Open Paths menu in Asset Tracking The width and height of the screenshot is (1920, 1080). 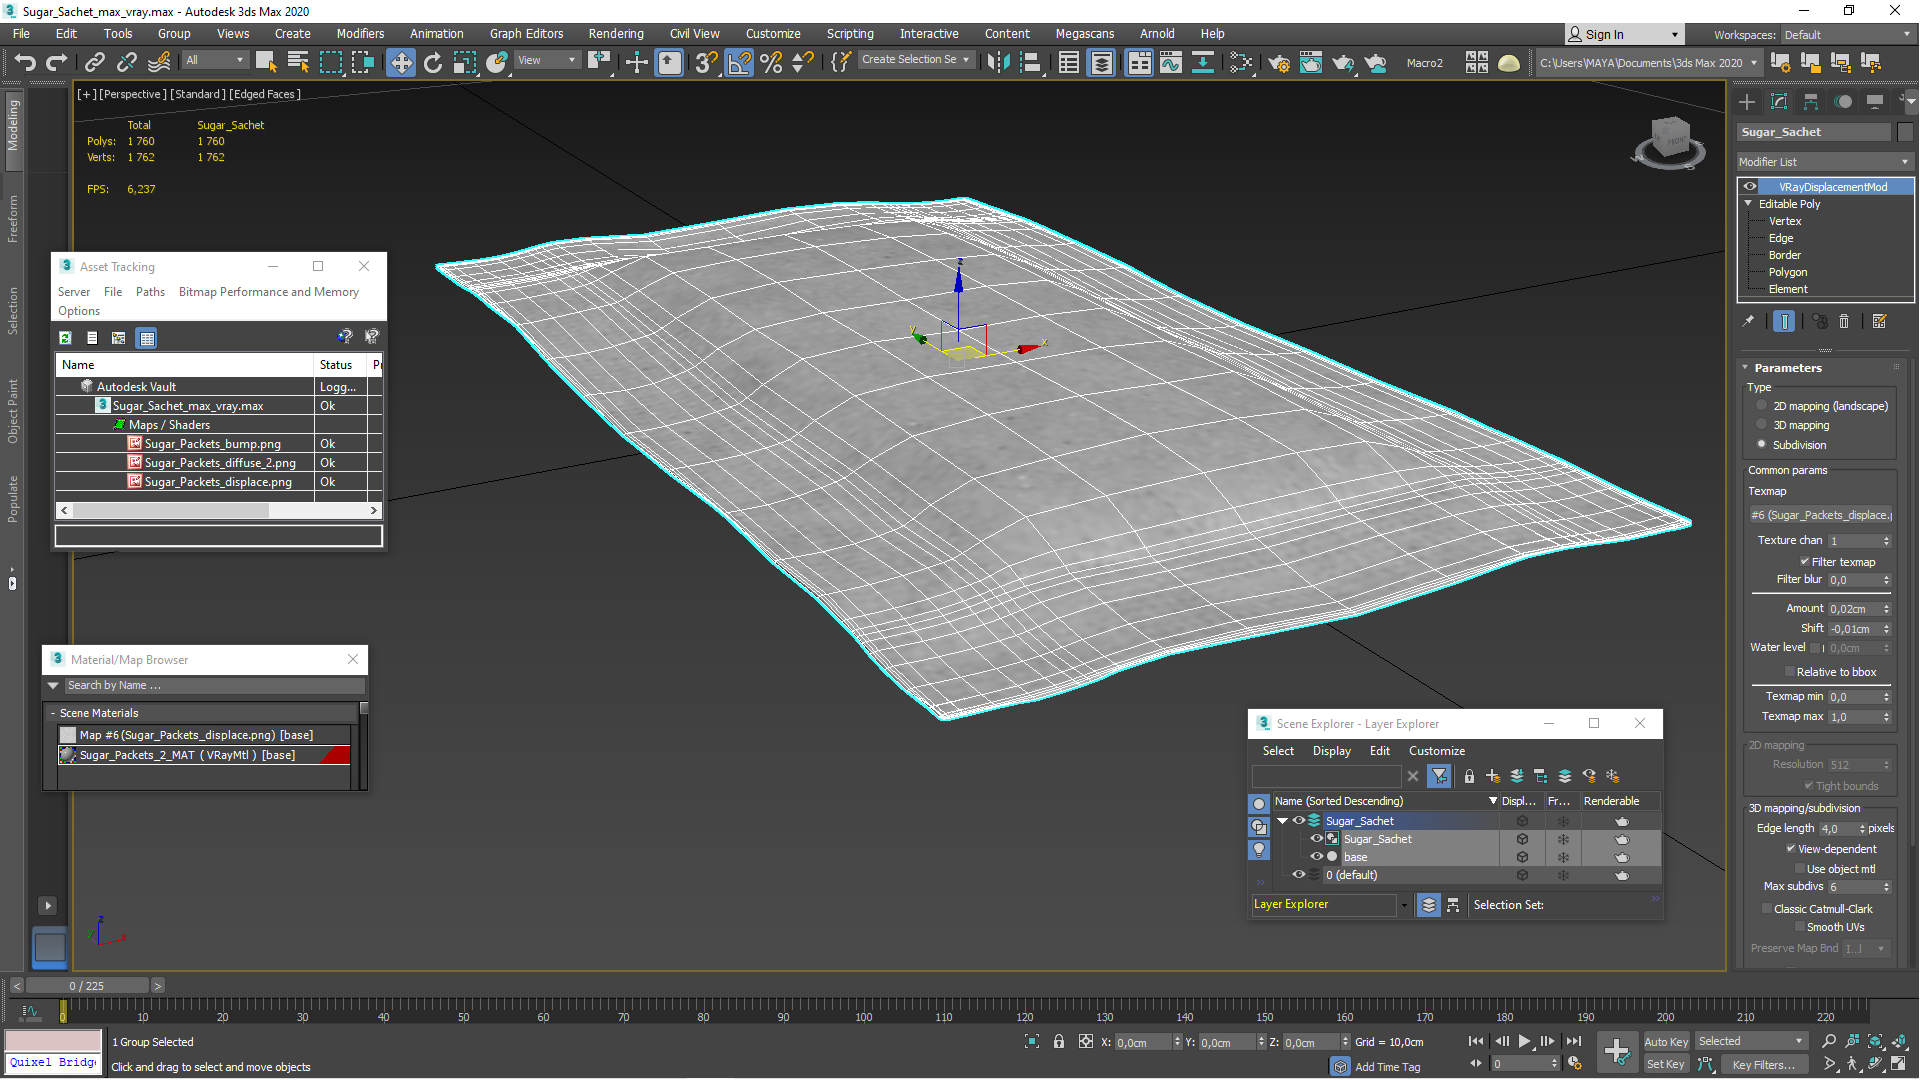(150, 291)
